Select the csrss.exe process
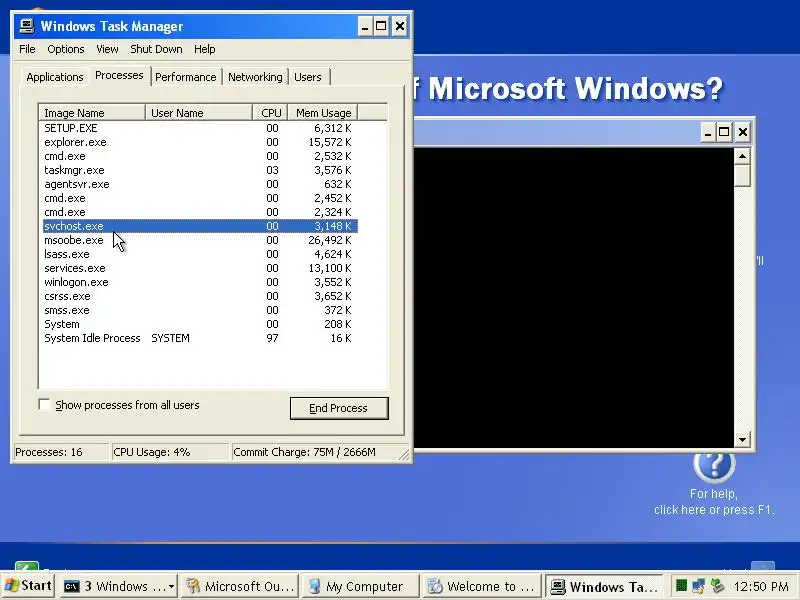 point(200,296)
